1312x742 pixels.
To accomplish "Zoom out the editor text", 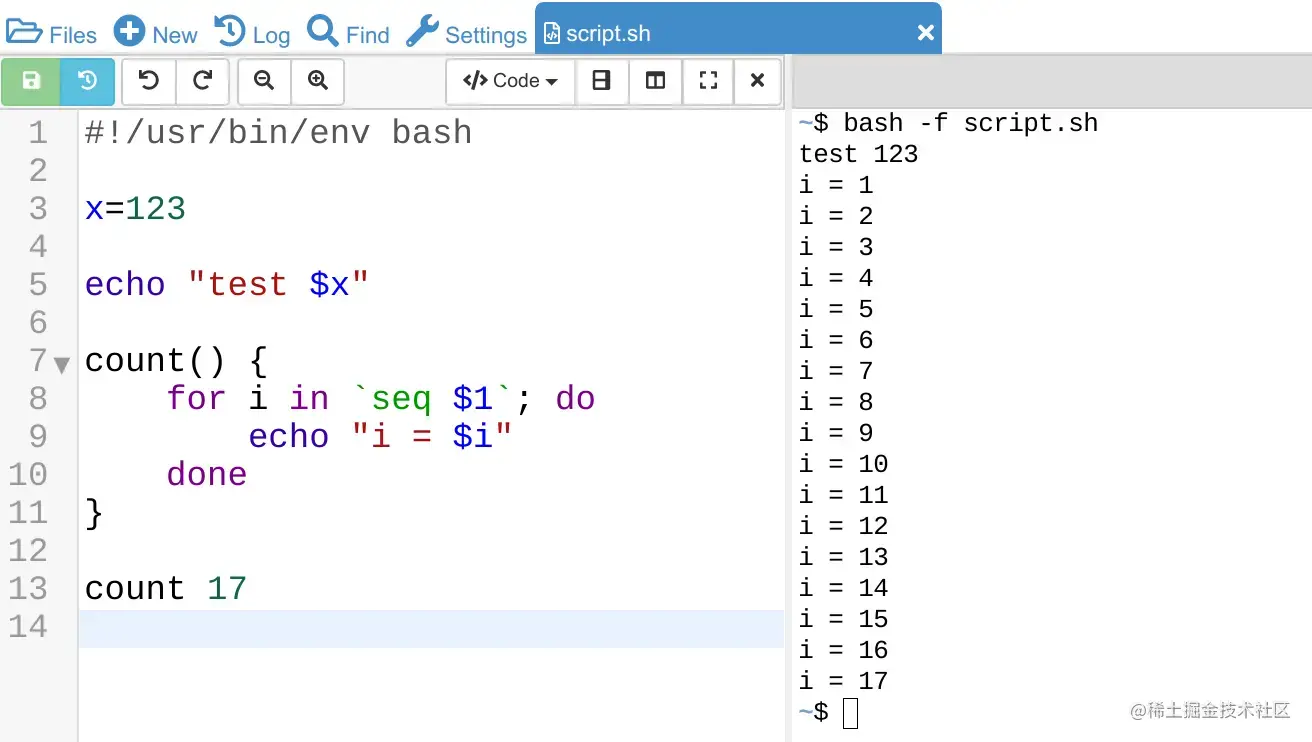I will pos(263,81).
